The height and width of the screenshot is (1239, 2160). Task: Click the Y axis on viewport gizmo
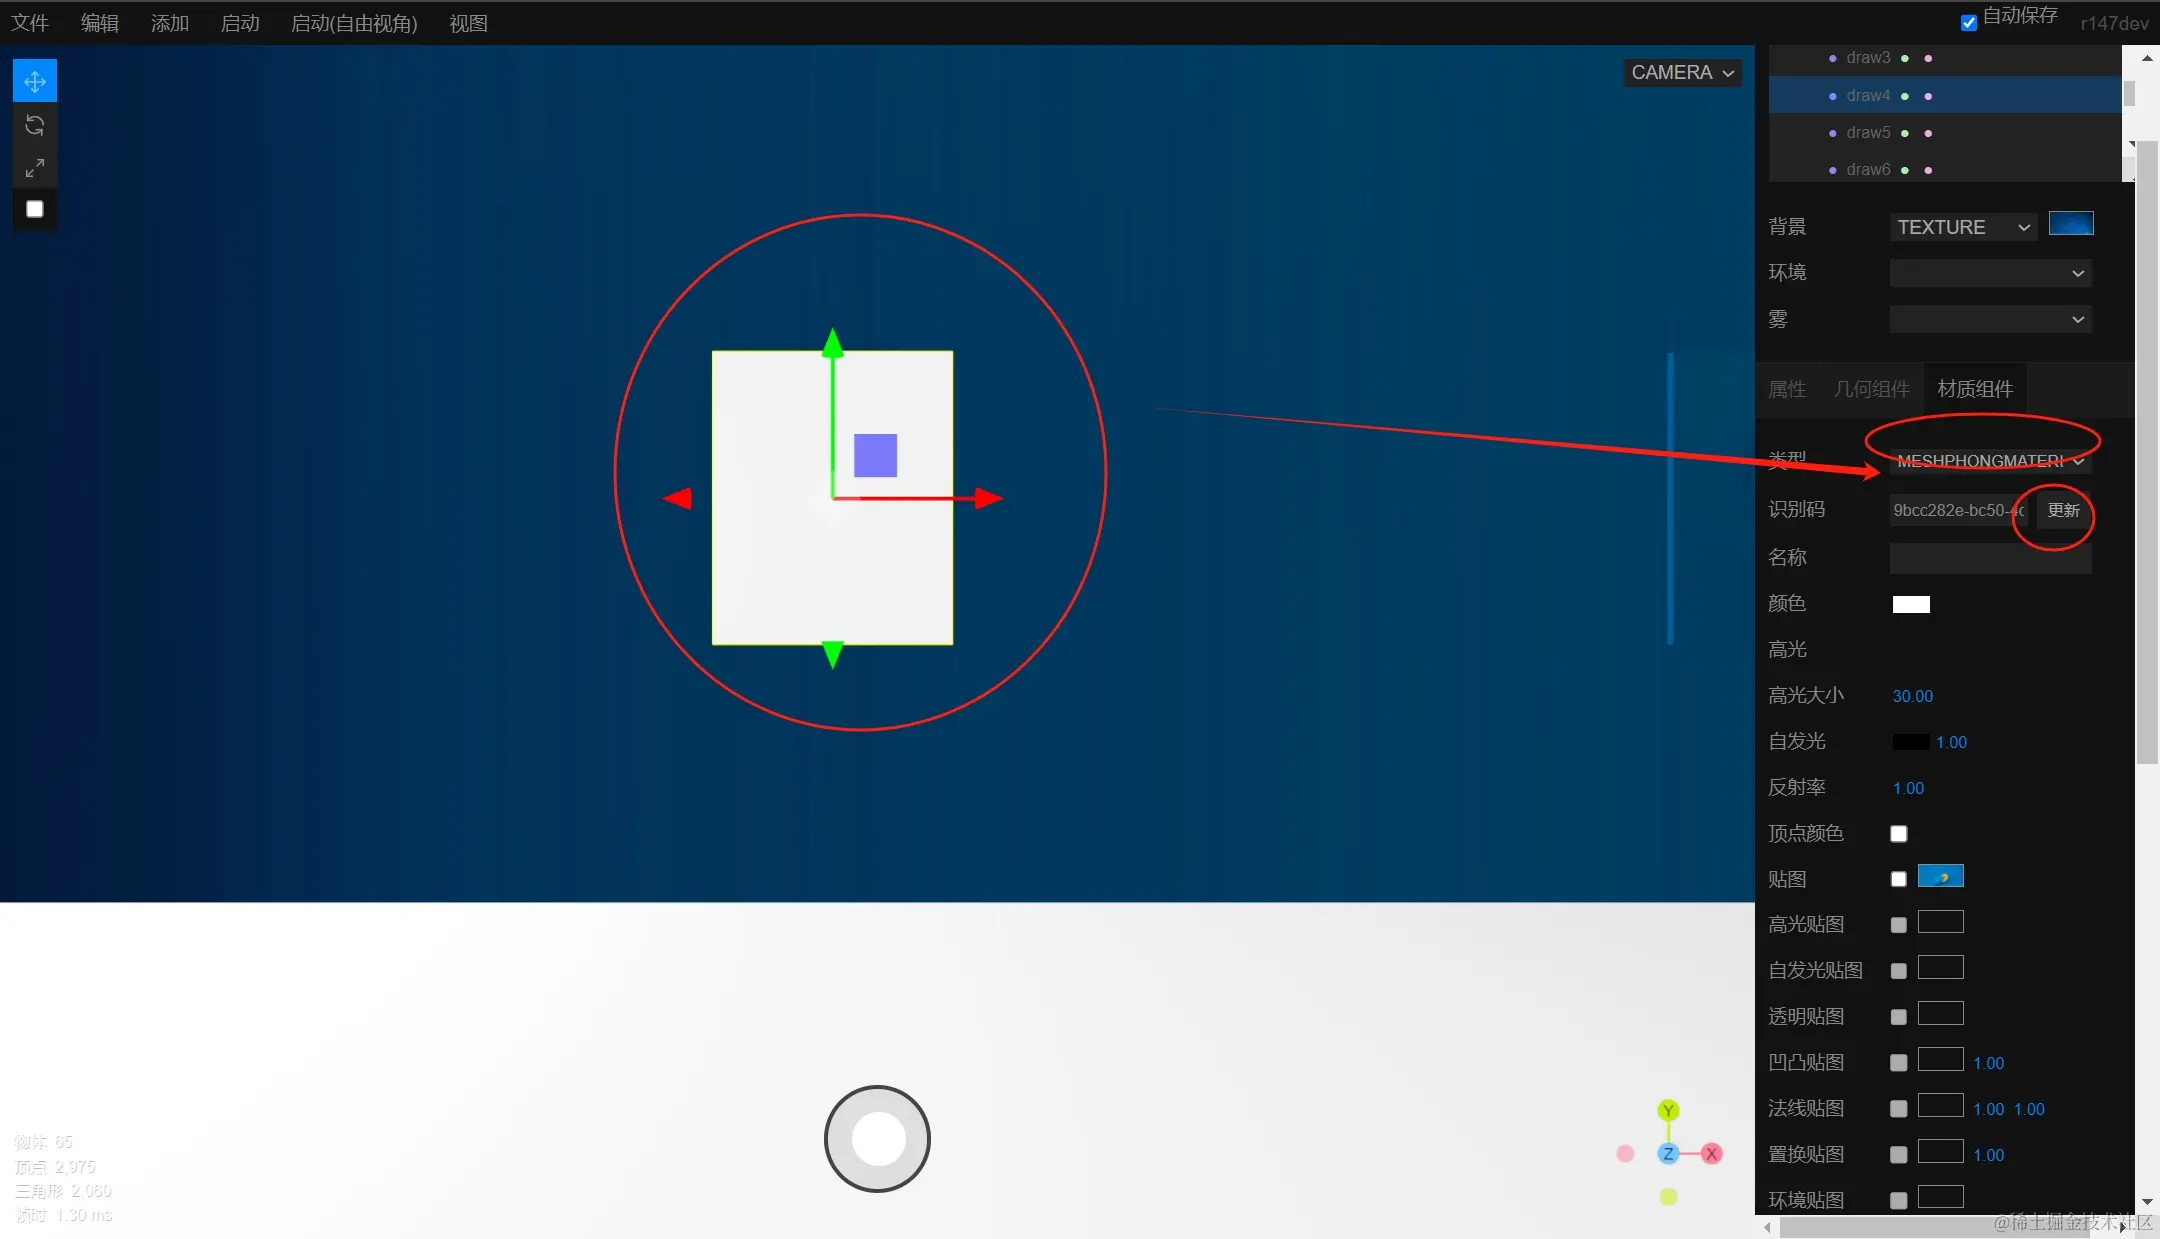coord(1668,1110)
